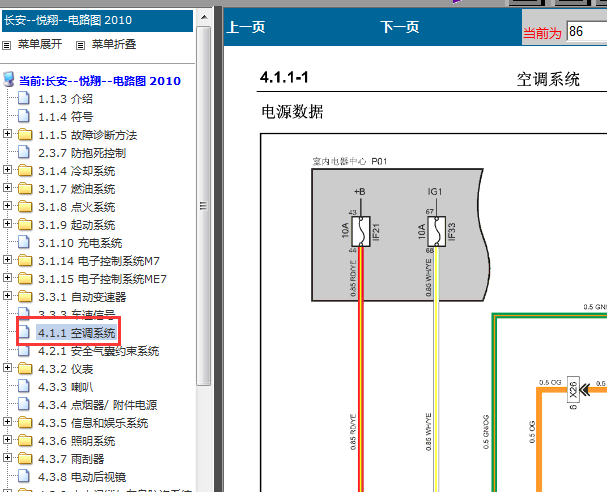Click folder icon of 3.1.9 起动系统
607x492 pixels.
(x=25, y=225)
